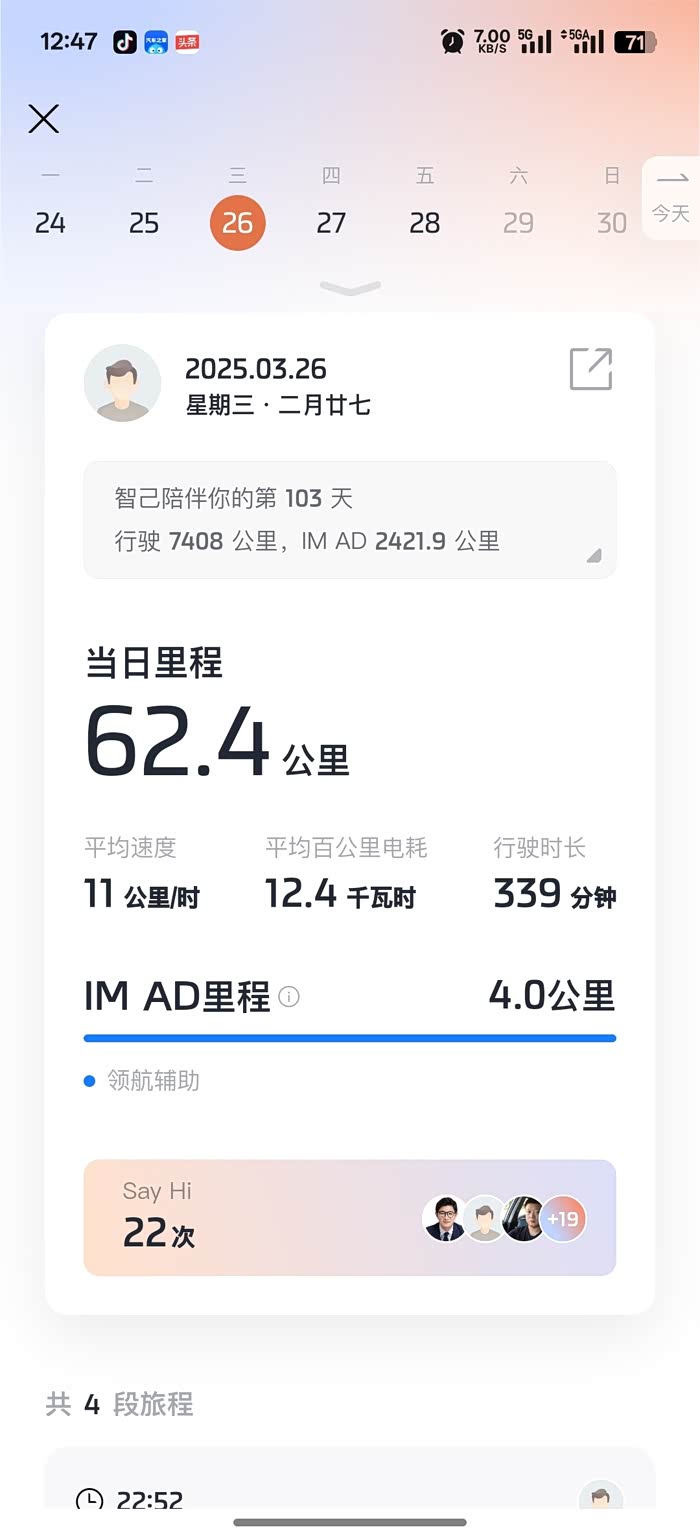Select Sunday 30 in the week strip
Image resolution: width=700 pixels, height=1540 pixels.
tap(612, 222)
